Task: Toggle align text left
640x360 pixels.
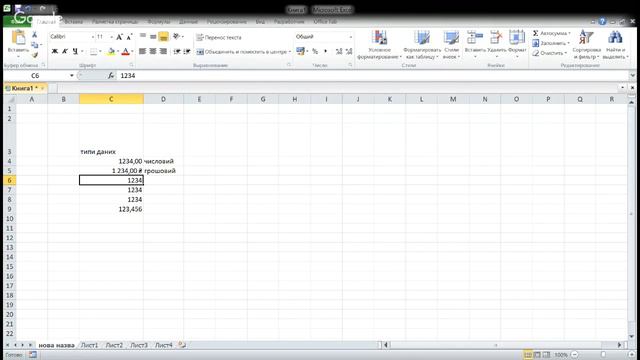Action: tap(142, 51)
